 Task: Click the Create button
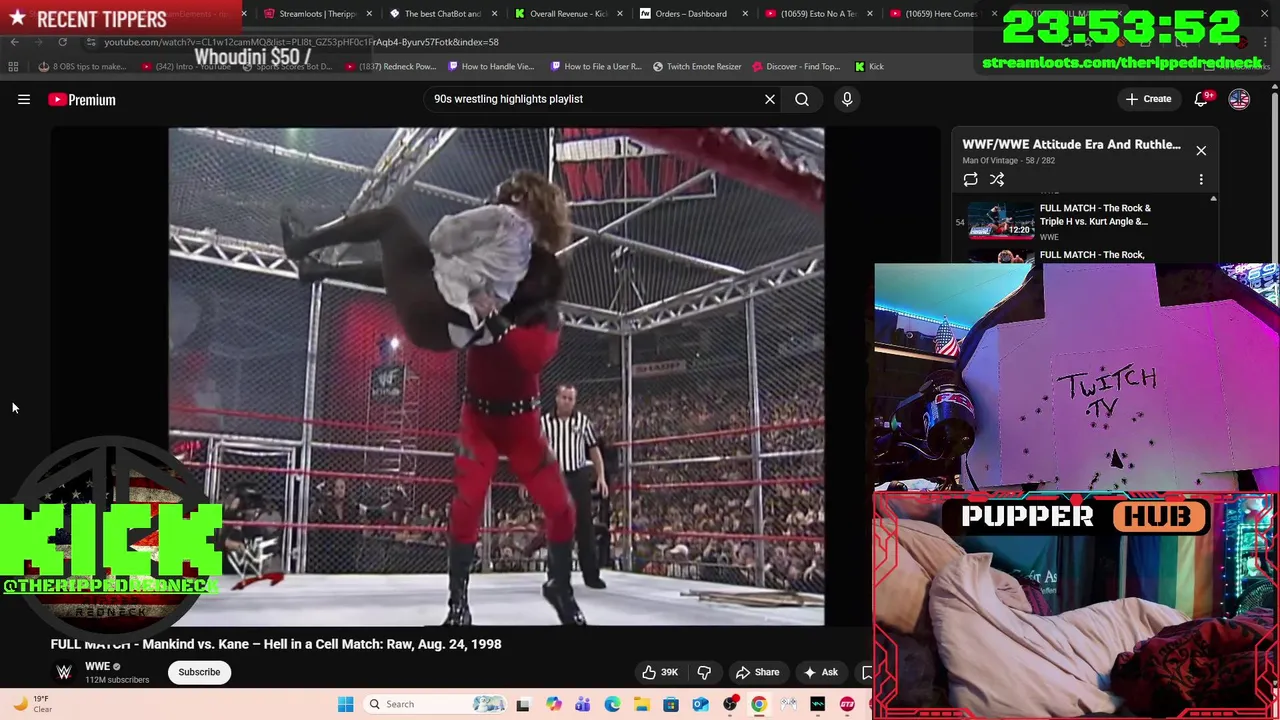coord(1148,99)
